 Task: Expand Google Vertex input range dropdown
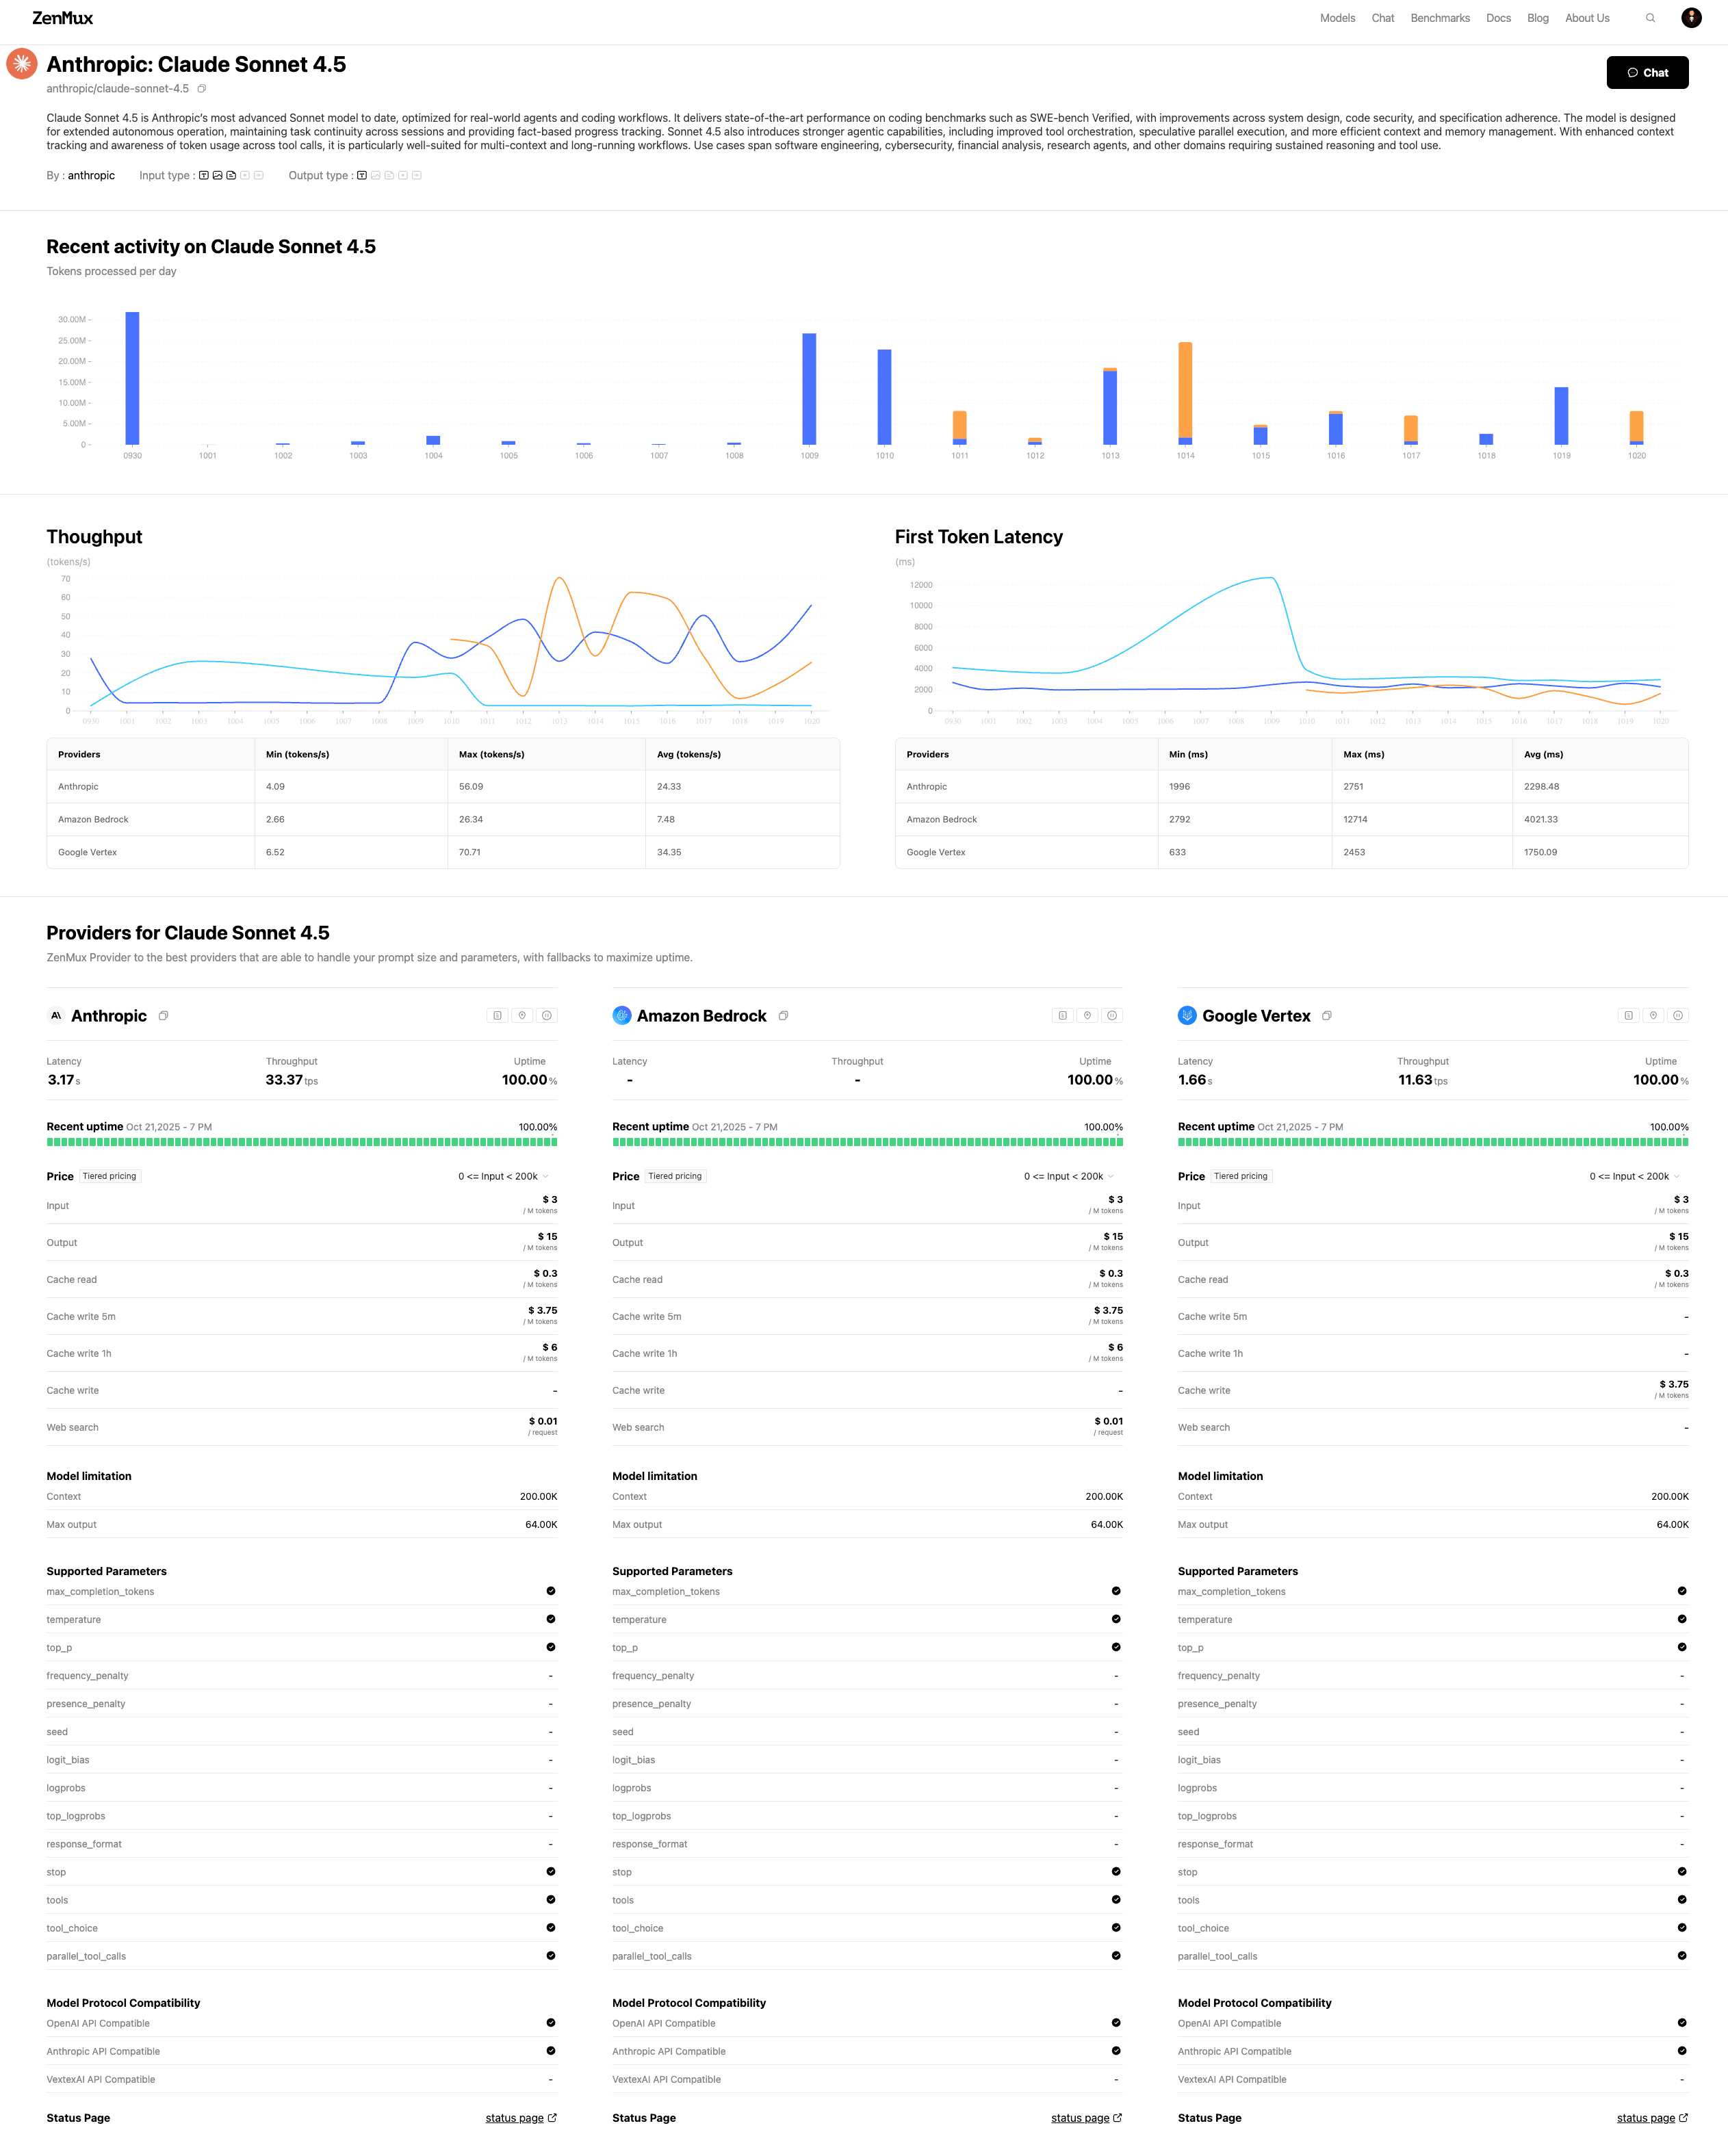click(x=1635, y=1177)
